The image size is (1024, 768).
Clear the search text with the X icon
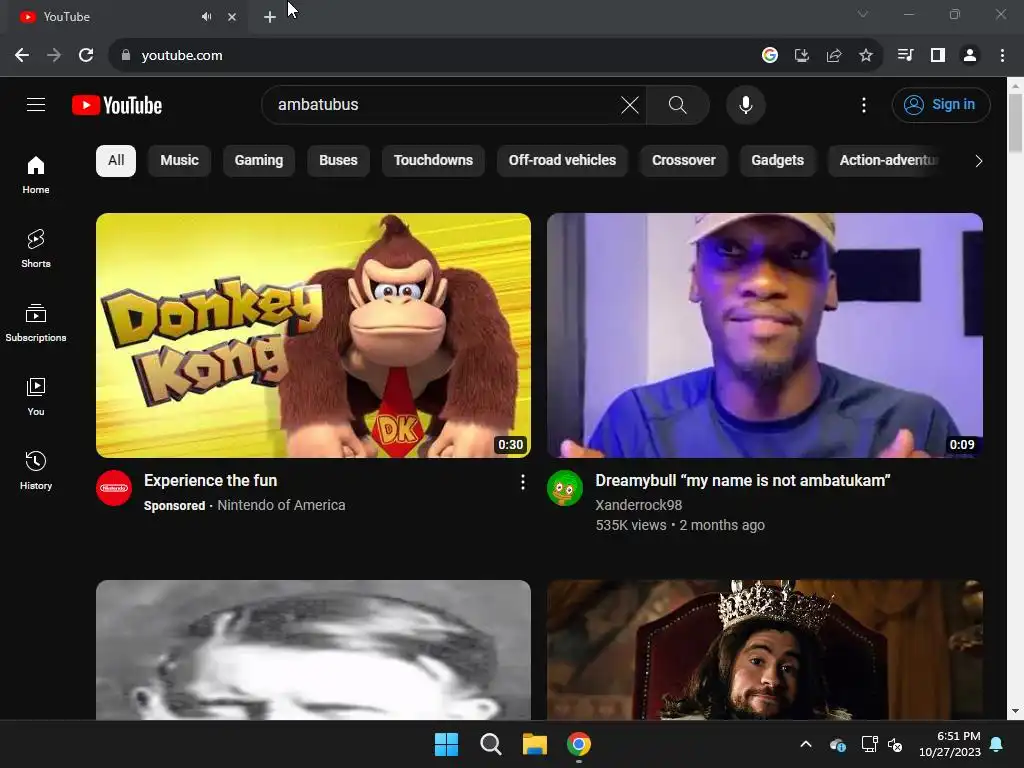[630, 104]
